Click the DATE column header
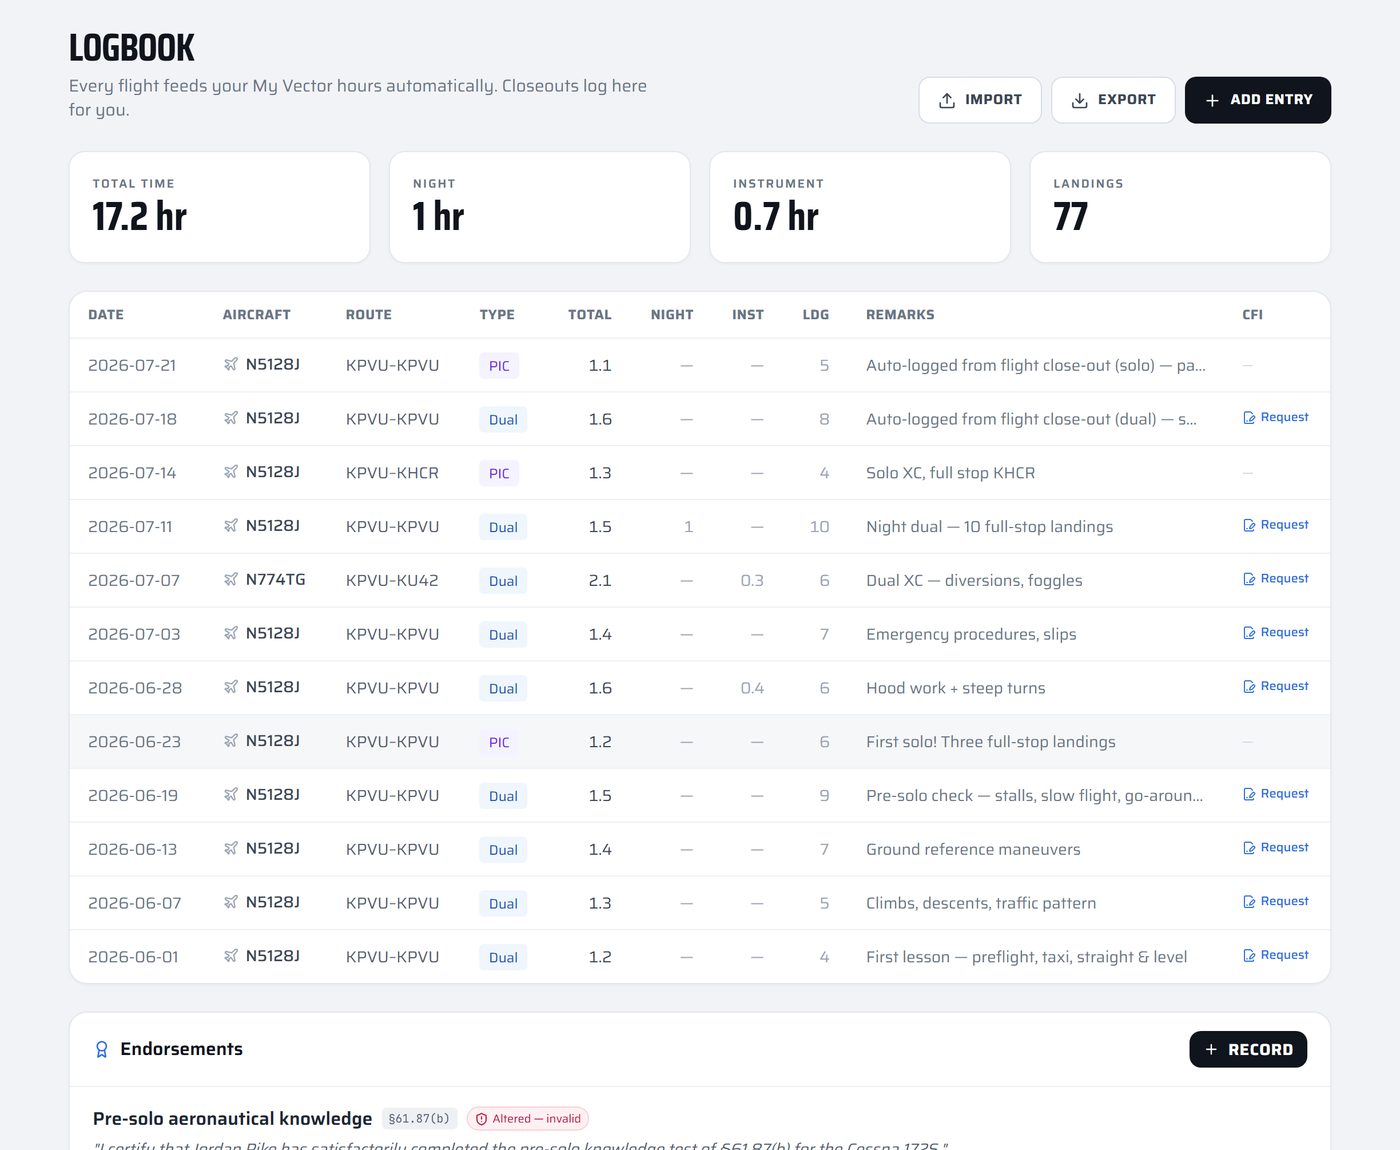 click(106, 315)
